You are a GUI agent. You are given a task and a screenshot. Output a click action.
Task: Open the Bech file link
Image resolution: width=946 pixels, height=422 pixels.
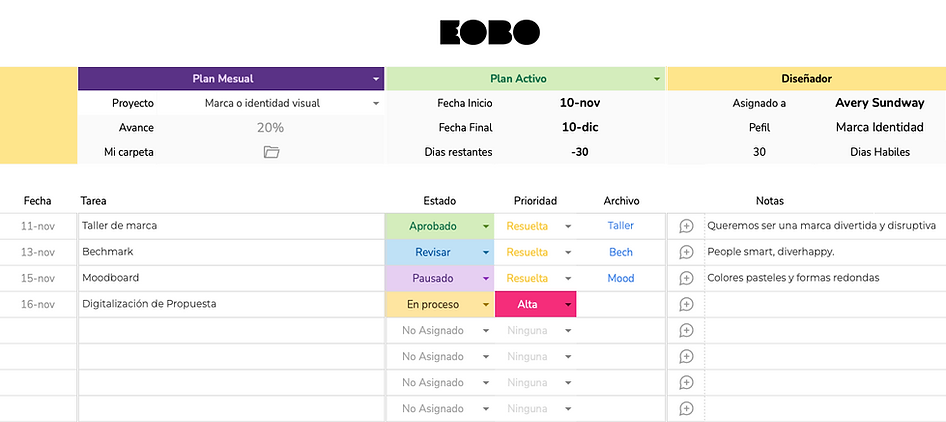pos(621,252)
